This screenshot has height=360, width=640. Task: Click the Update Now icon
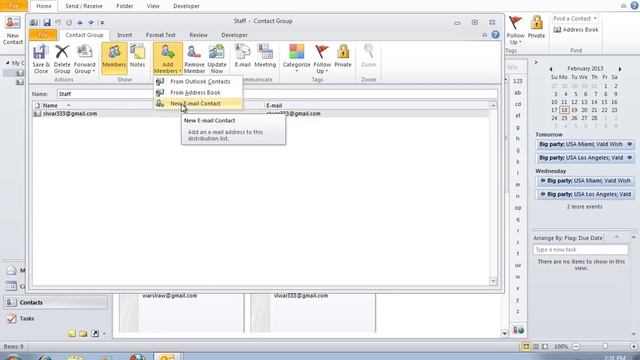click(217, 59)
